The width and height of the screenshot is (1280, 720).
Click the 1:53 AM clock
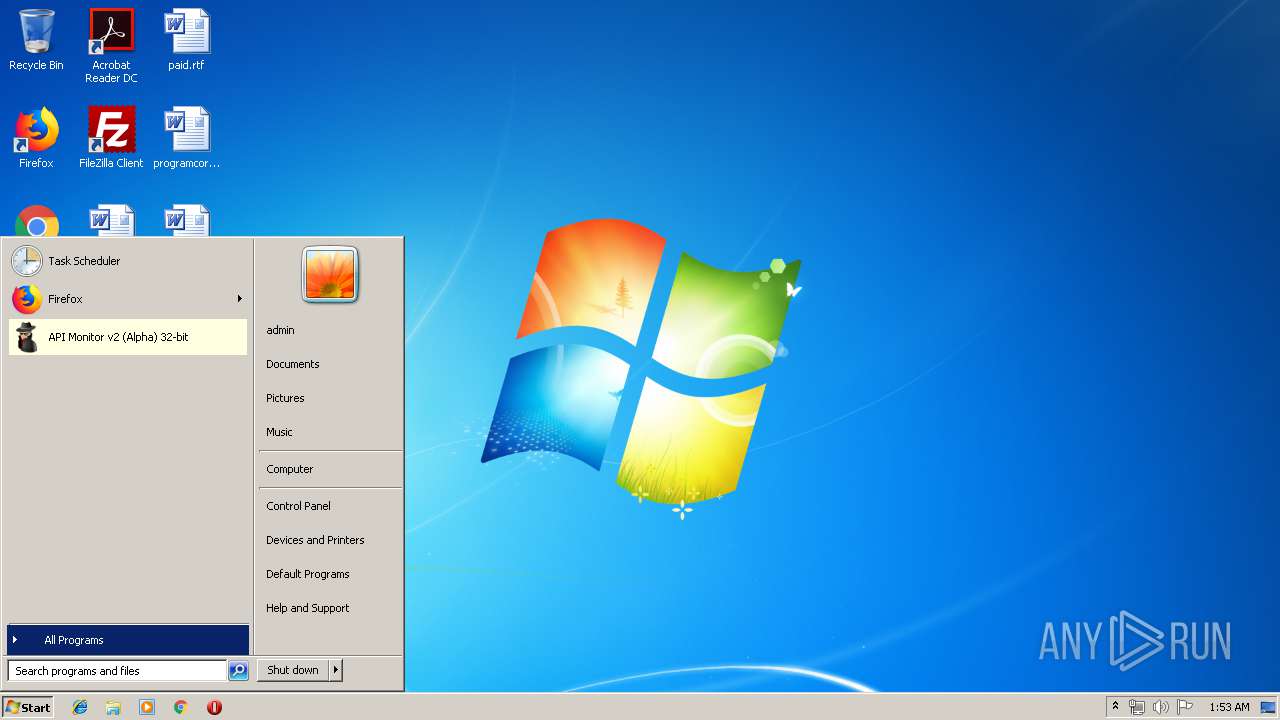coord(1229,707)
